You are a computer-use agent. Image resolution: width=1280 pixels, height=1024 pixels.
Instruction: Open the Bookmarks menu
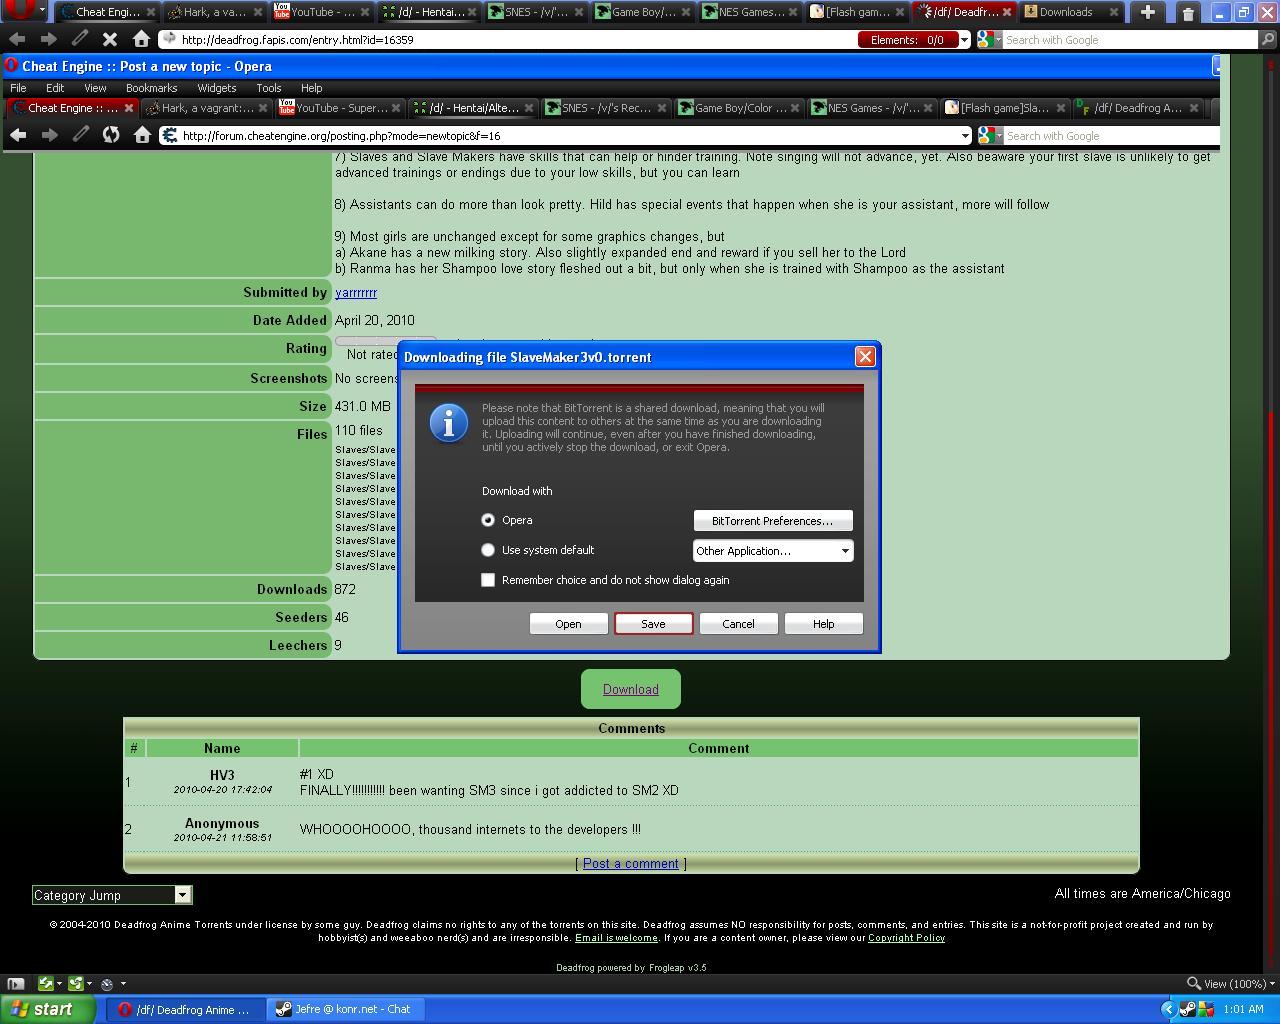151,88
